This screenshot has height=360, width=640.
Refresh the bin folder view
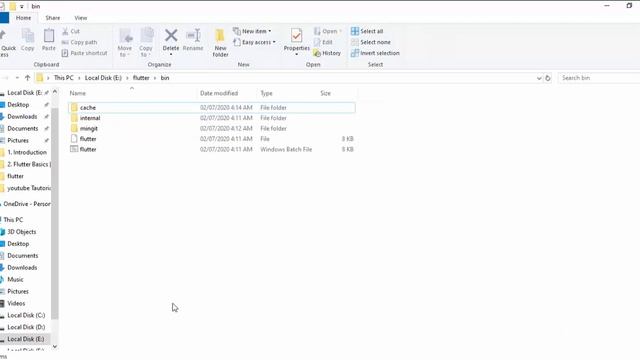coord(548,78)
